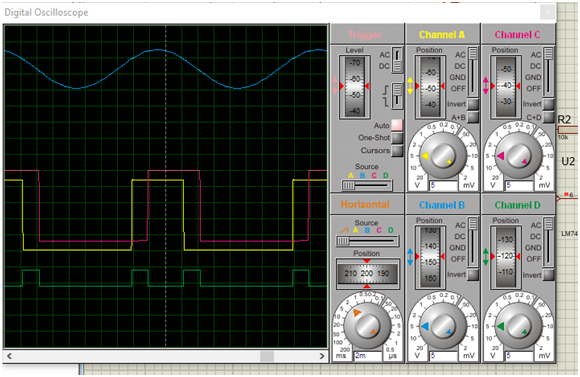This screenshot has height=377, width=580.
Task: Click the Digital Oscilloscope title text
Action: (x=46, y=13)
